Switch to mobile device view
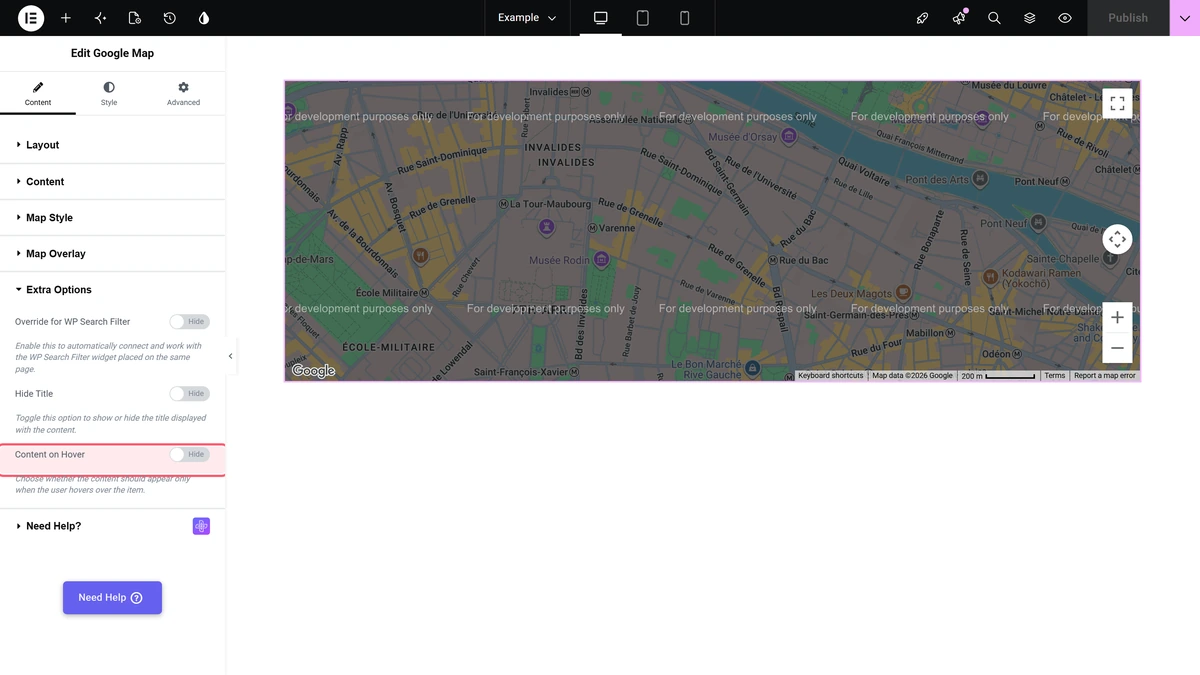Image resolution: width=1200 pixels, height=675 pixels. 685,18
